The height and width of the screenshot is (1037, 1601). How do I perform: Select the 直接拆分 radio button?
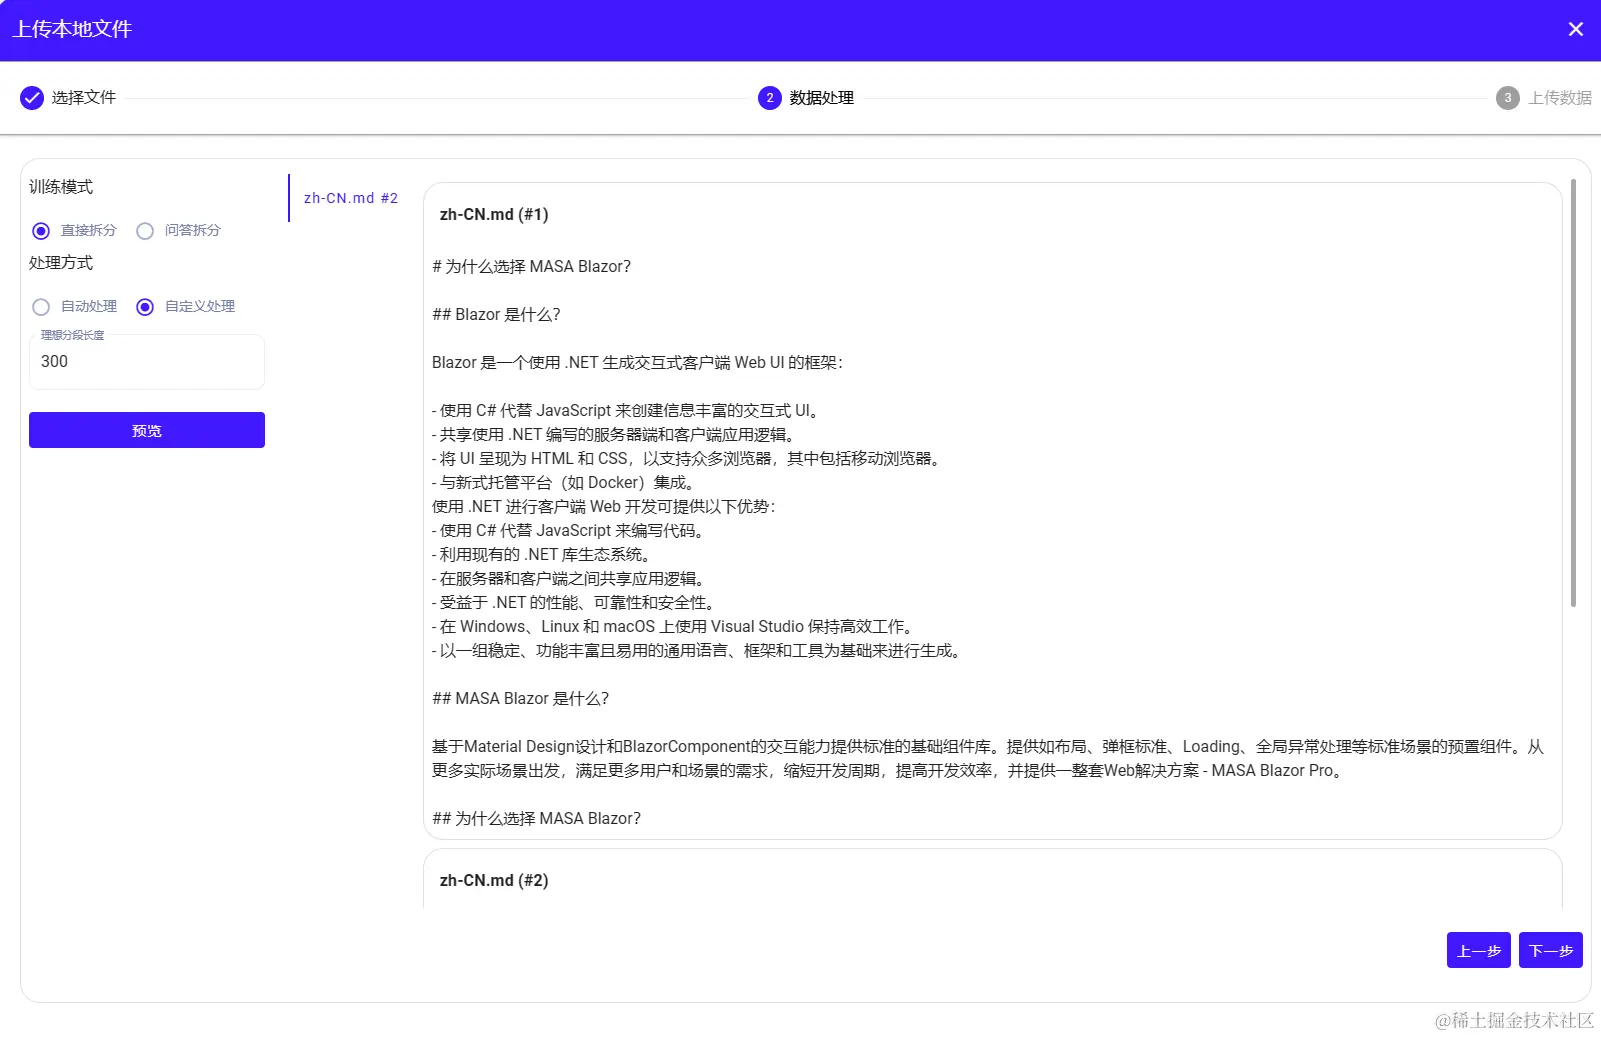coord(41,231)
